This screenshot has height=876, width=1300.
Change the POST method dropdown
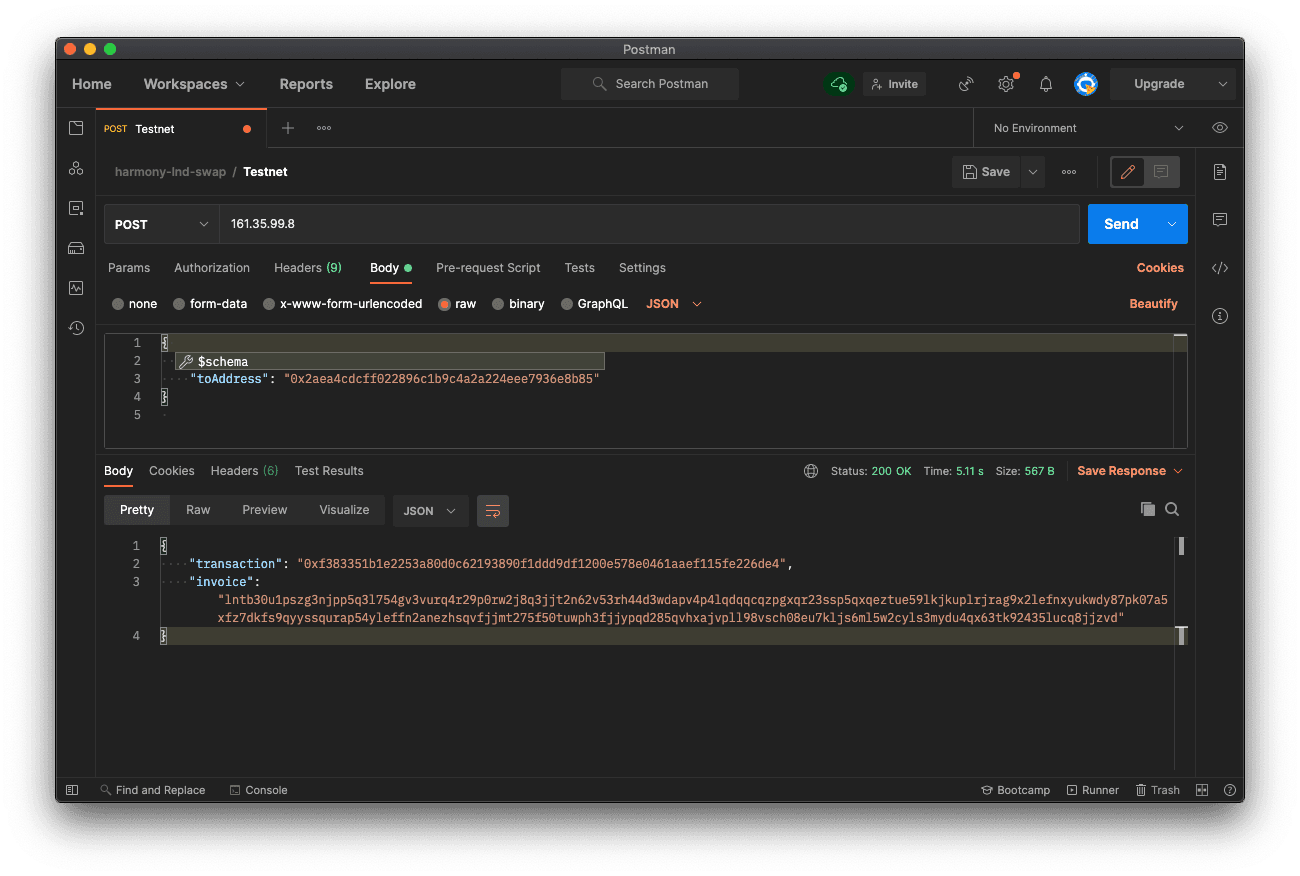162,224
